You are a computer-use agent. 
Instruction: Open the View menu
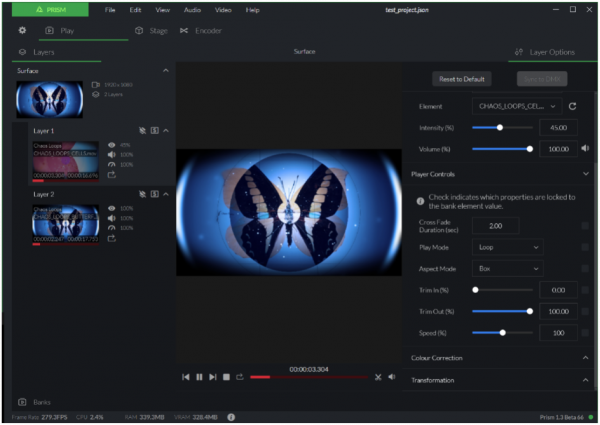[162, 10]
